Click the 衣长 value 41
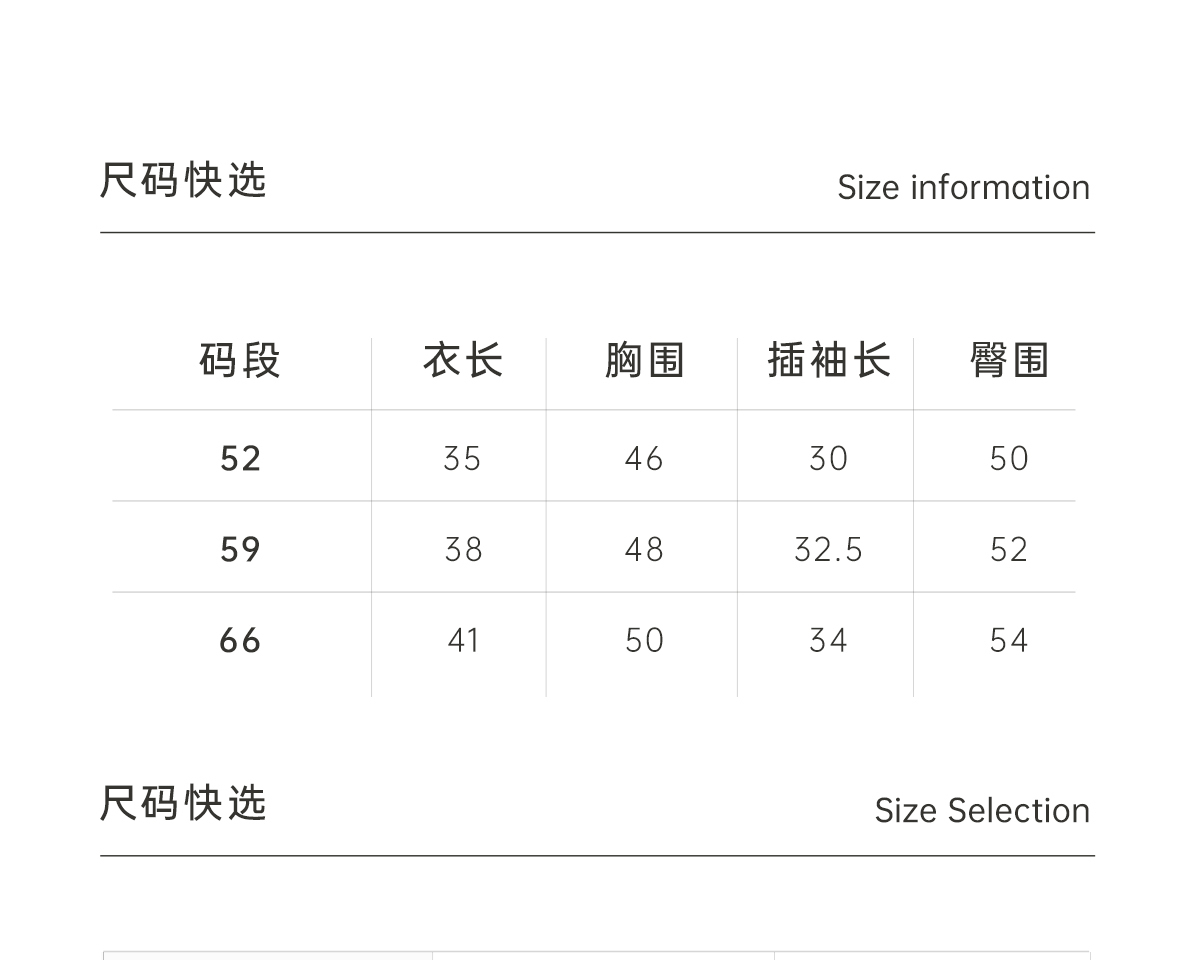Image resolution: width=1200 pixels, height=960 pixels. tap(463, 641)
